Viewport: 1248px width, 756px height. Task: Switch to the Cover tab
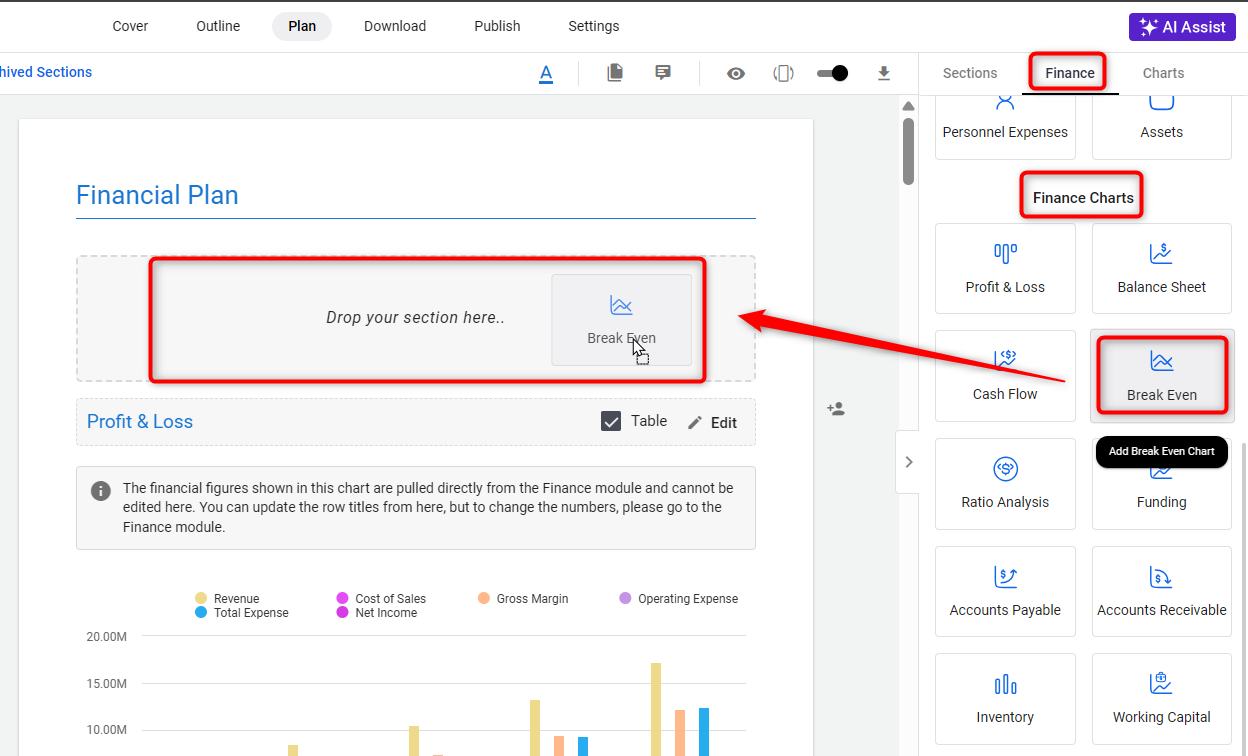pos(130,26)
